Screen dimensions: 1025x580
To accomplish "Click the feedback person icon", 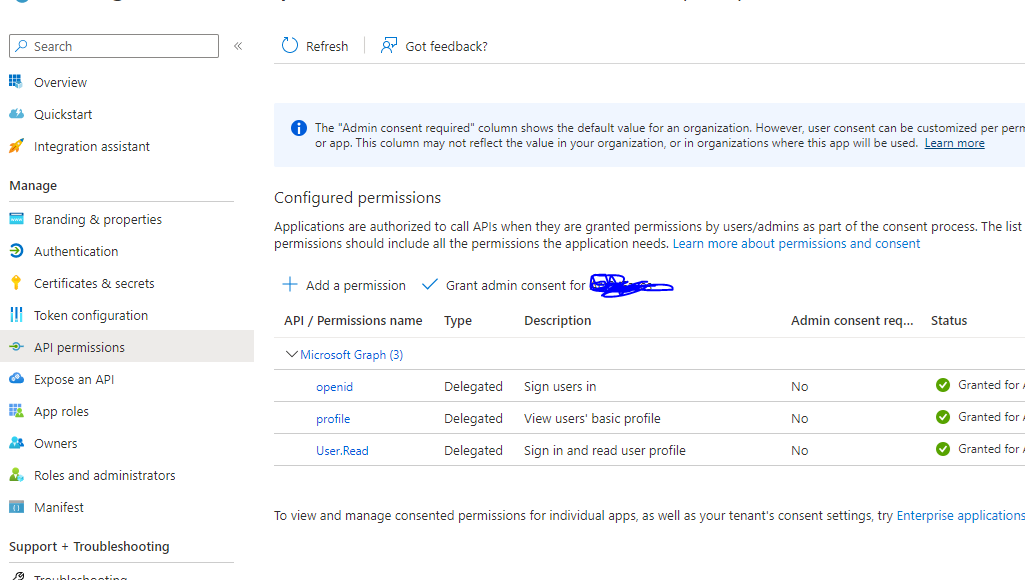I will pos(389,45).
